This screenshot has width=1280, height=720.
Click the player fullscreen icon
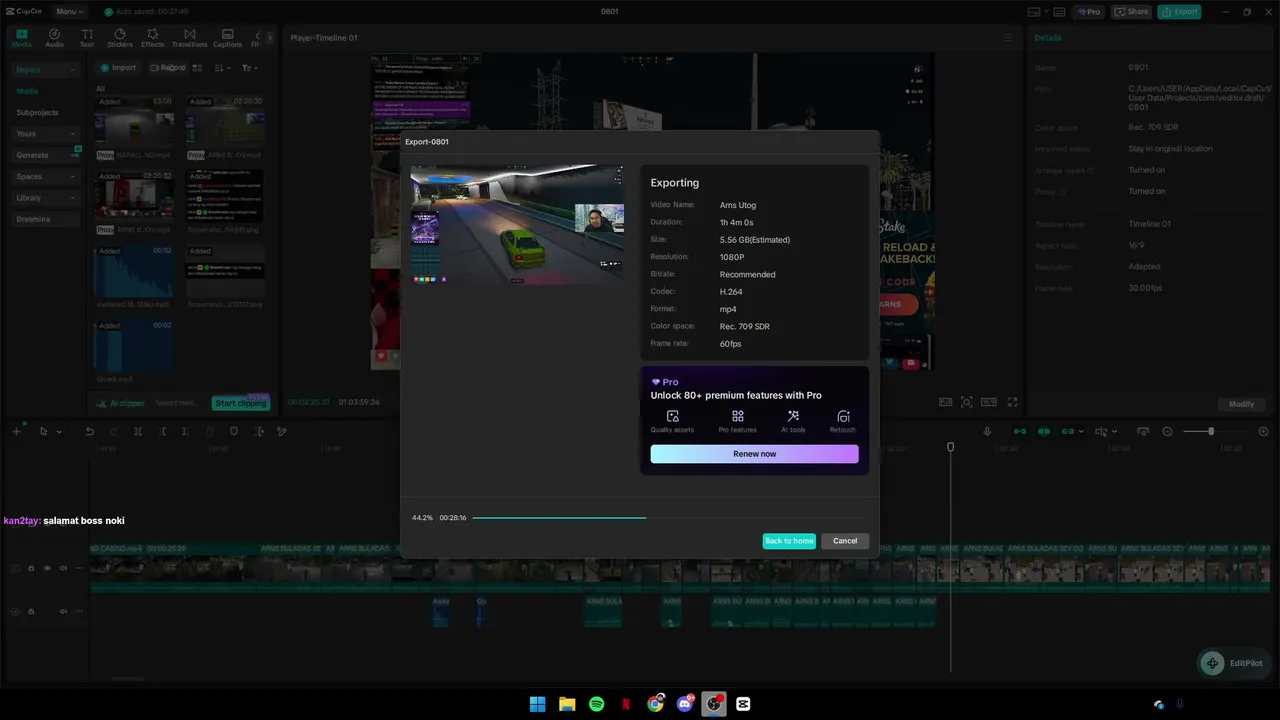pyautogui.click(x=1012, y=402)
